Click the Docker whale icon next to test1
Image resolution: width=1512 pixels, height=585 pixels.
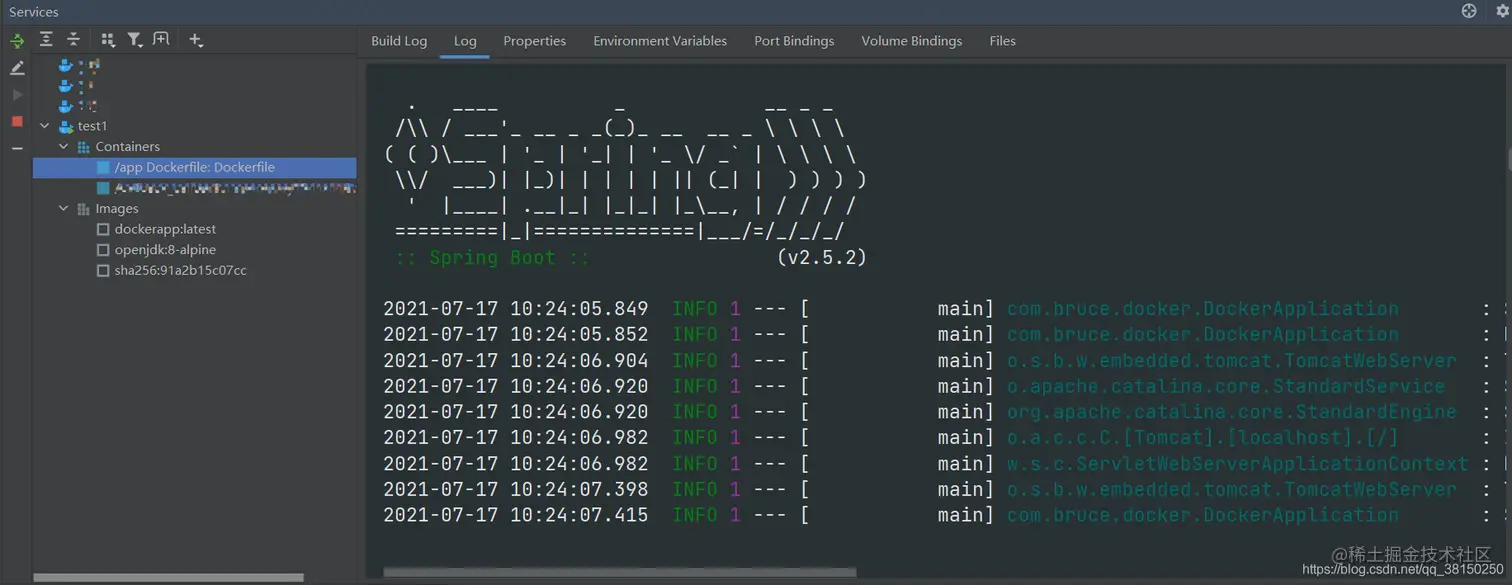(66, 126)
